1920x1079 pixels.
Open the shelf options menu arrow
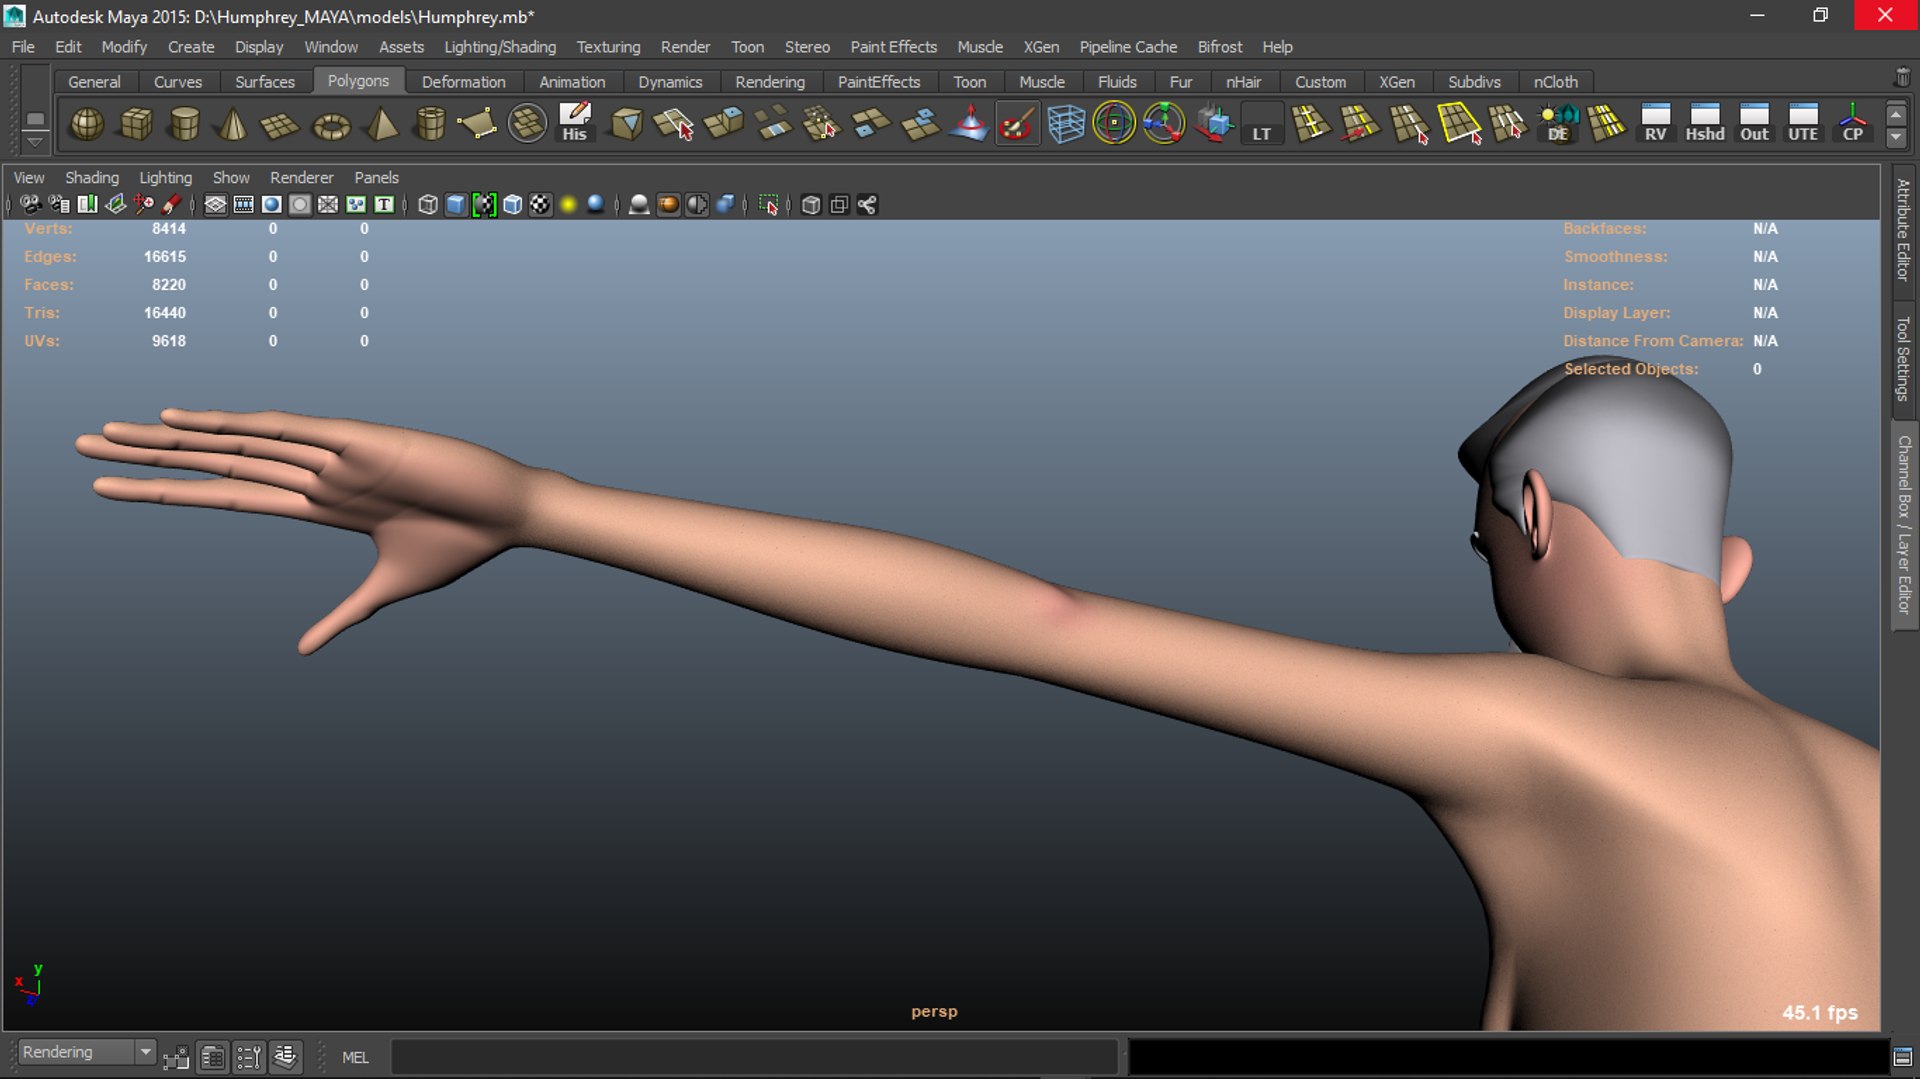tap(35, 141)
